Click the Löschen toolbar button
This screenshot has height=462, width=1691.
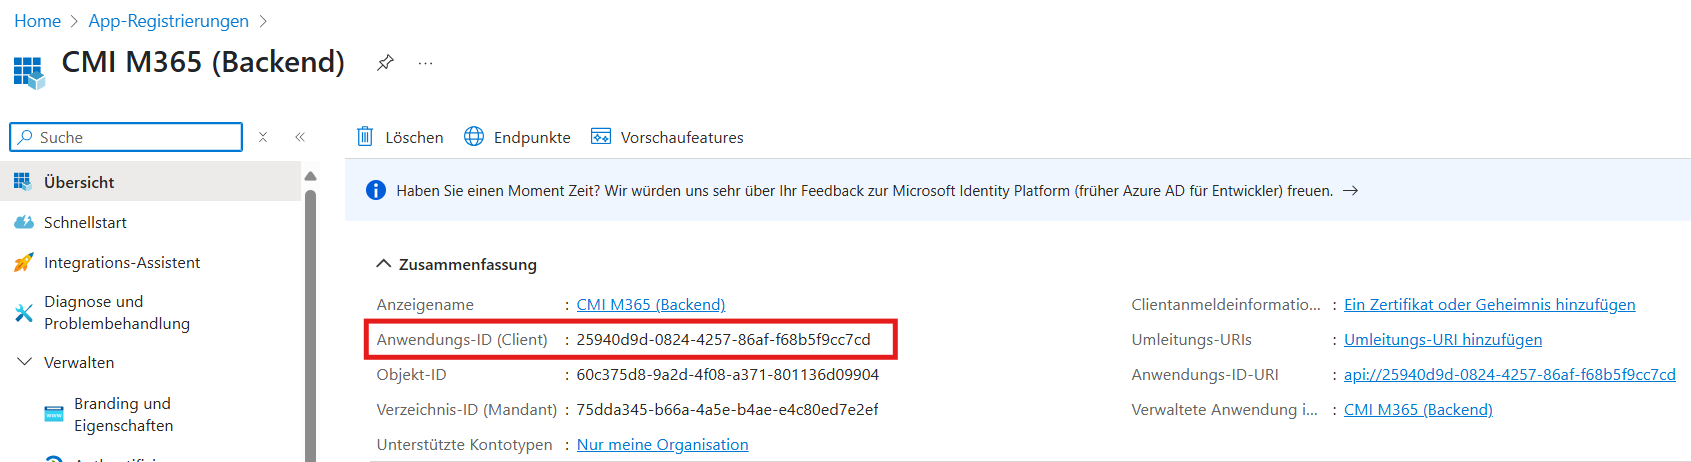400,137
